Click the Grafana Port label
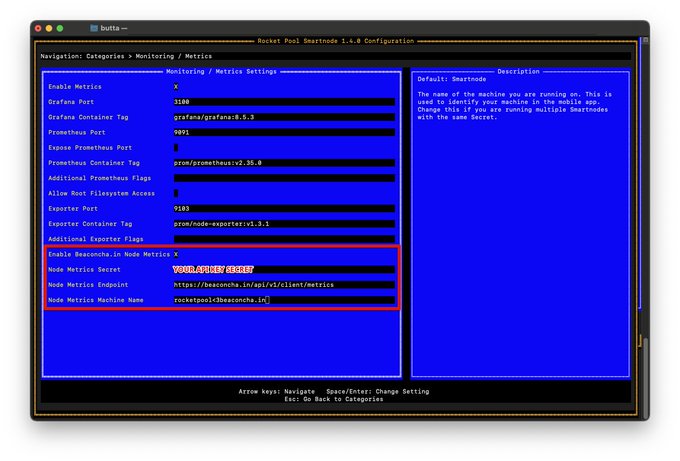The height and width of the screenshot is (461, 680). coord(71,102)
